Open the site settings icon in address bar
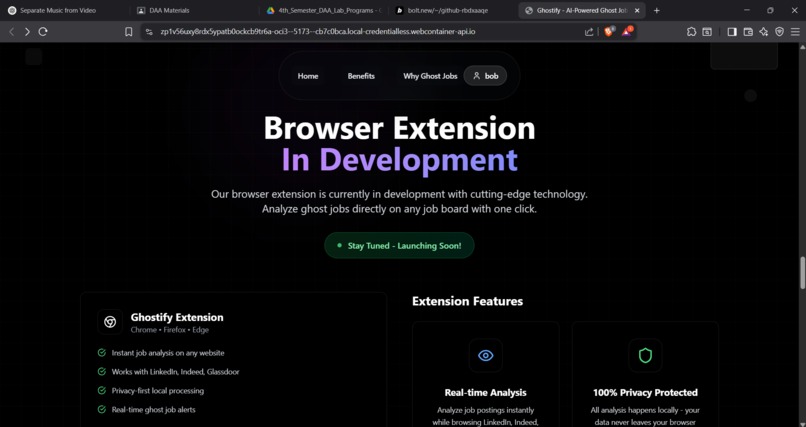Image resolution: width=806 pixels, height=427 pixels. [149, 32]
